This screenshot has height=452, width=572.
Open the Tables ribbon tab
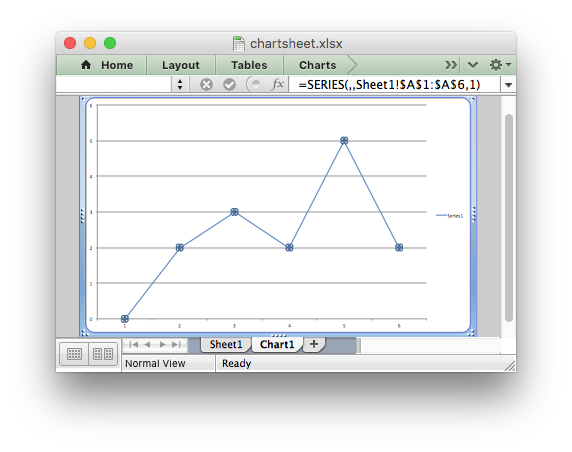tap(249, 65)
